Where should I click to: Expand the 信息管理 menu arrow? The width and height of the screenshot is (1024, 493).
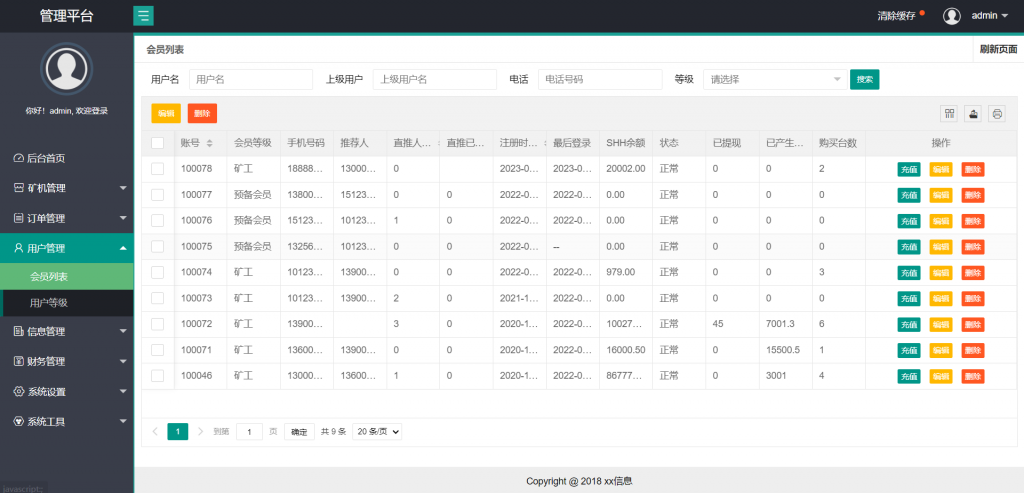123,331
